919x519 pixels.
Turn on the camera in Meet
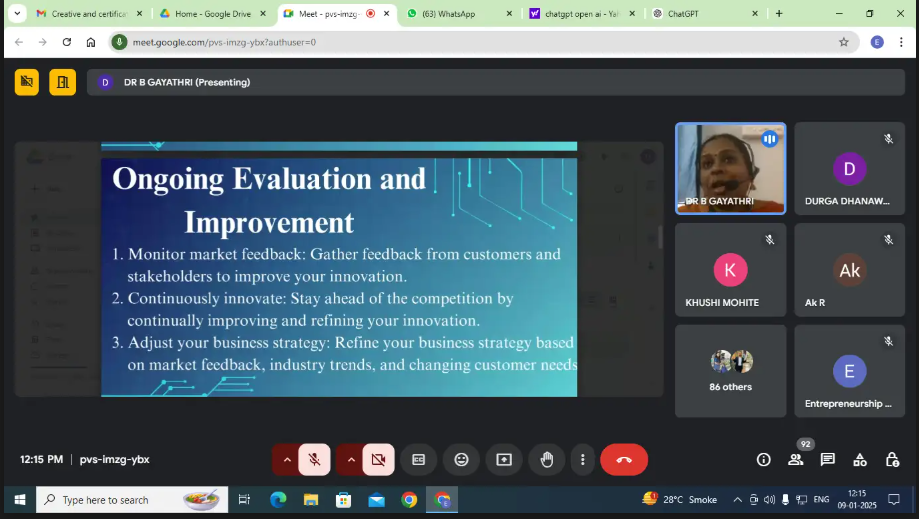point(378,459)
